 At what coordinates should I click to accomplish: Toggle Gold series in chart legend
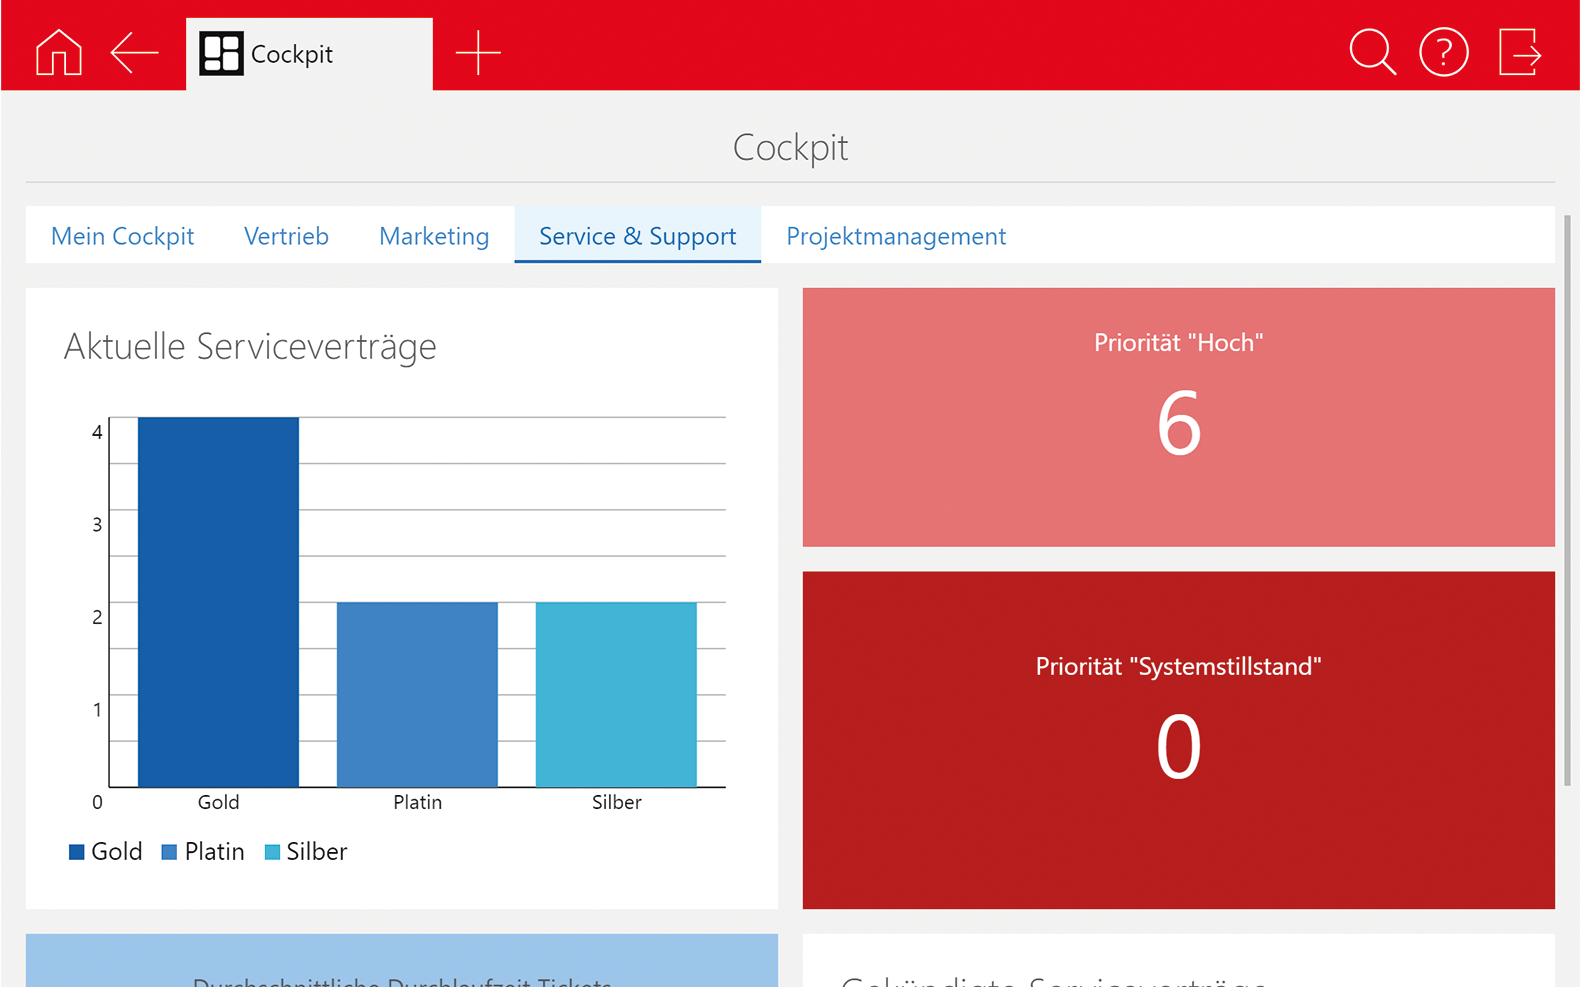coord(105,852)
